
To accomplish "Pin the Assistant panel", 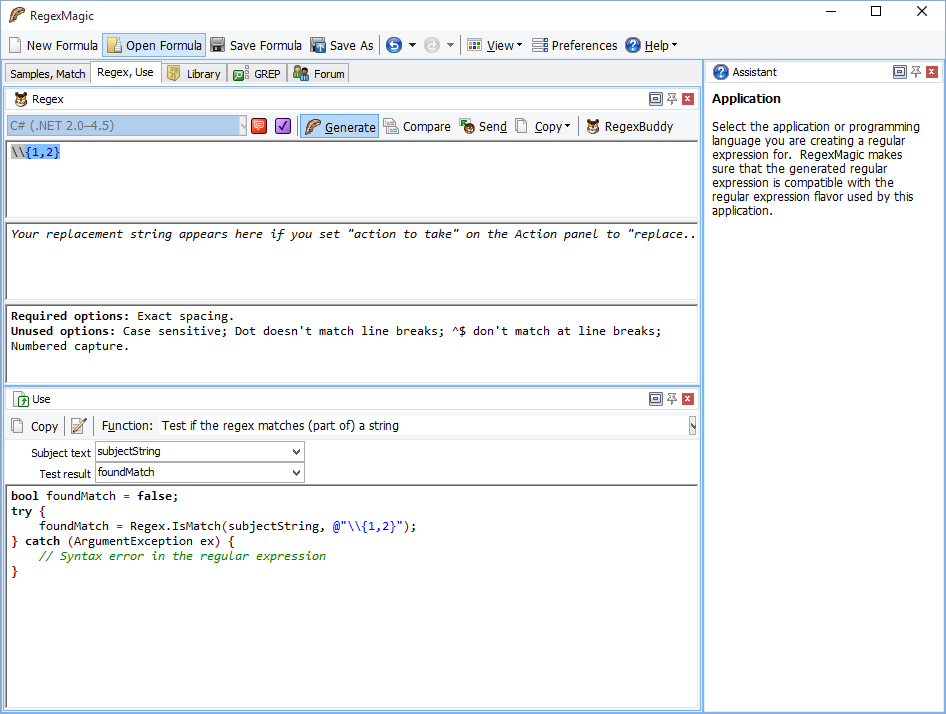I will coord(917,71).
